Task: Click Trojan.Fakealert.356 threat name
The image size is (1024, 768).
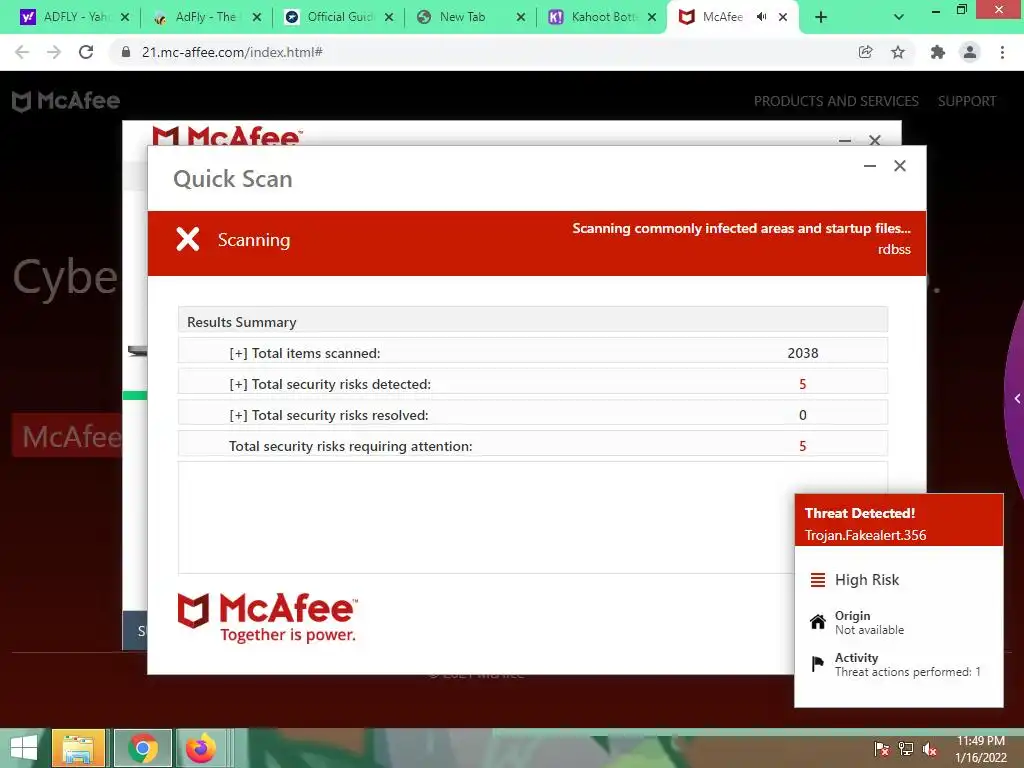Action: click(x=865, y=535)
